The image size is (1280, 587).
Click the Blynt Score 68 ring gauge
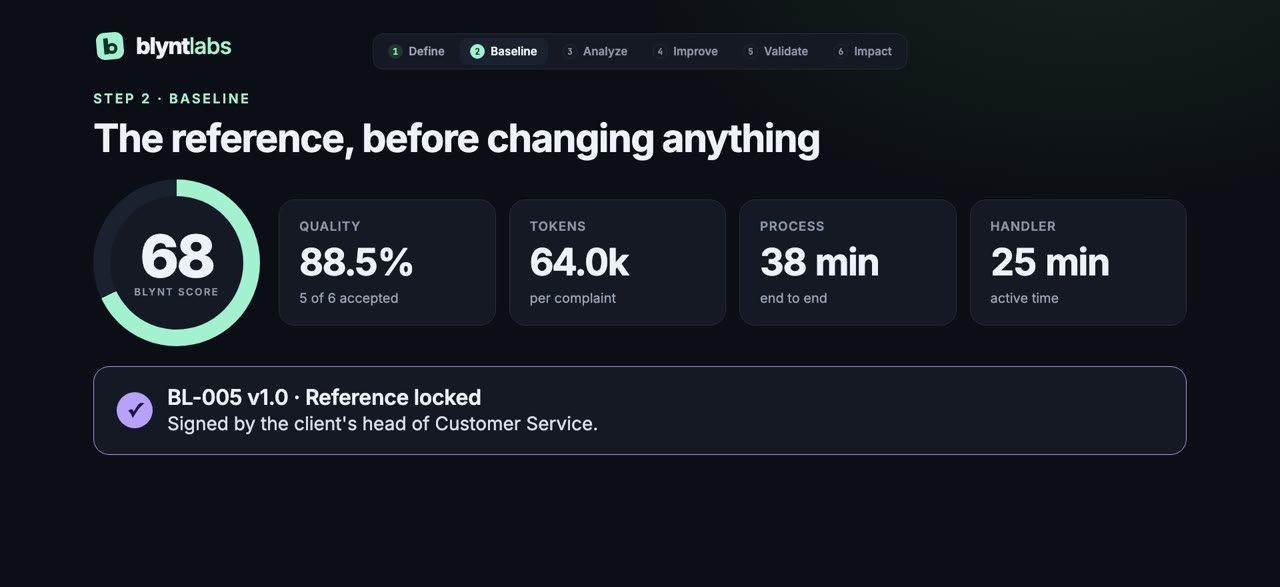177,263
